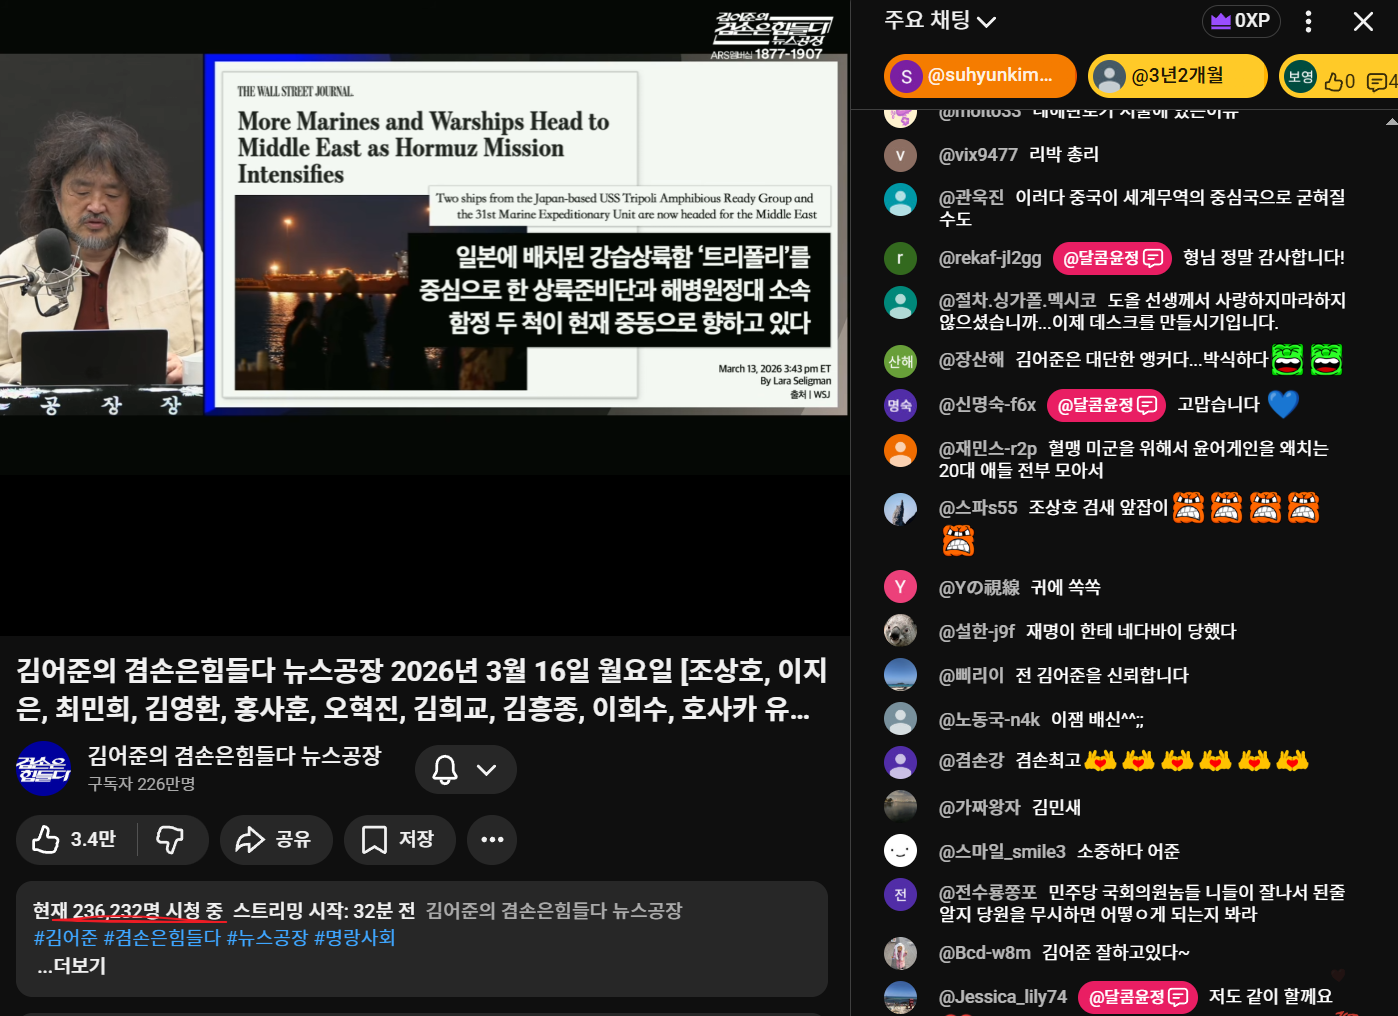This screenshot has height=1016, width=1398.
Task: Open the chat options three-dot menu
Action: click(1308, 21)
